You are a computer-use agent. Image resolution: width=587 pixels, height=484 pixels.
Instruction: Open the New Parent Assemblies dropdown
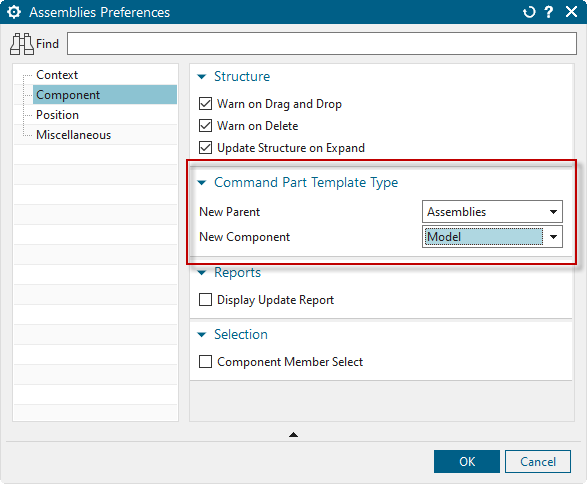click(x=492, y=212)
